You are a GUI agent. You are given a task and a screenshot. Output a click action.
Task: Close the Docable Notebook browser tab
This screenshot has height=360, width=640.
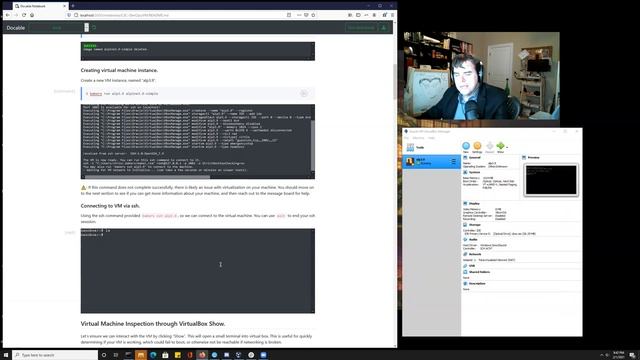coord(64,6)
